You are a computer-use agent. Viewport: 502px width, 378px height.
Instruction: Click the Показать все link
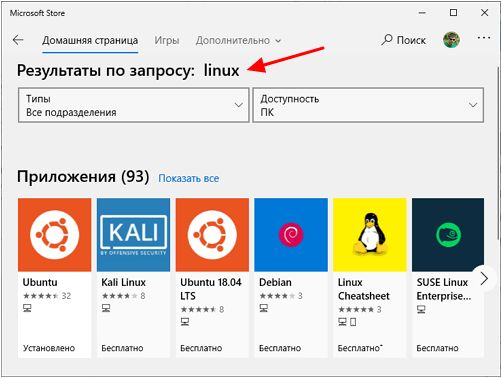(x=189, y=178)
